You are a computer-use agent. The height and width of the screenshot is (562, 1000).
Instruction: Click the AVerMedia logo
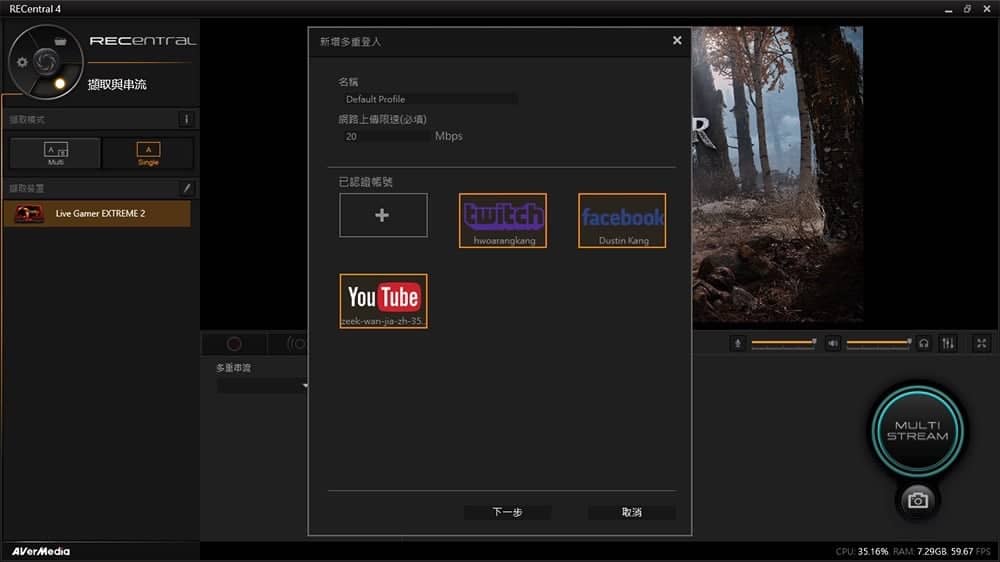(41, 551)
